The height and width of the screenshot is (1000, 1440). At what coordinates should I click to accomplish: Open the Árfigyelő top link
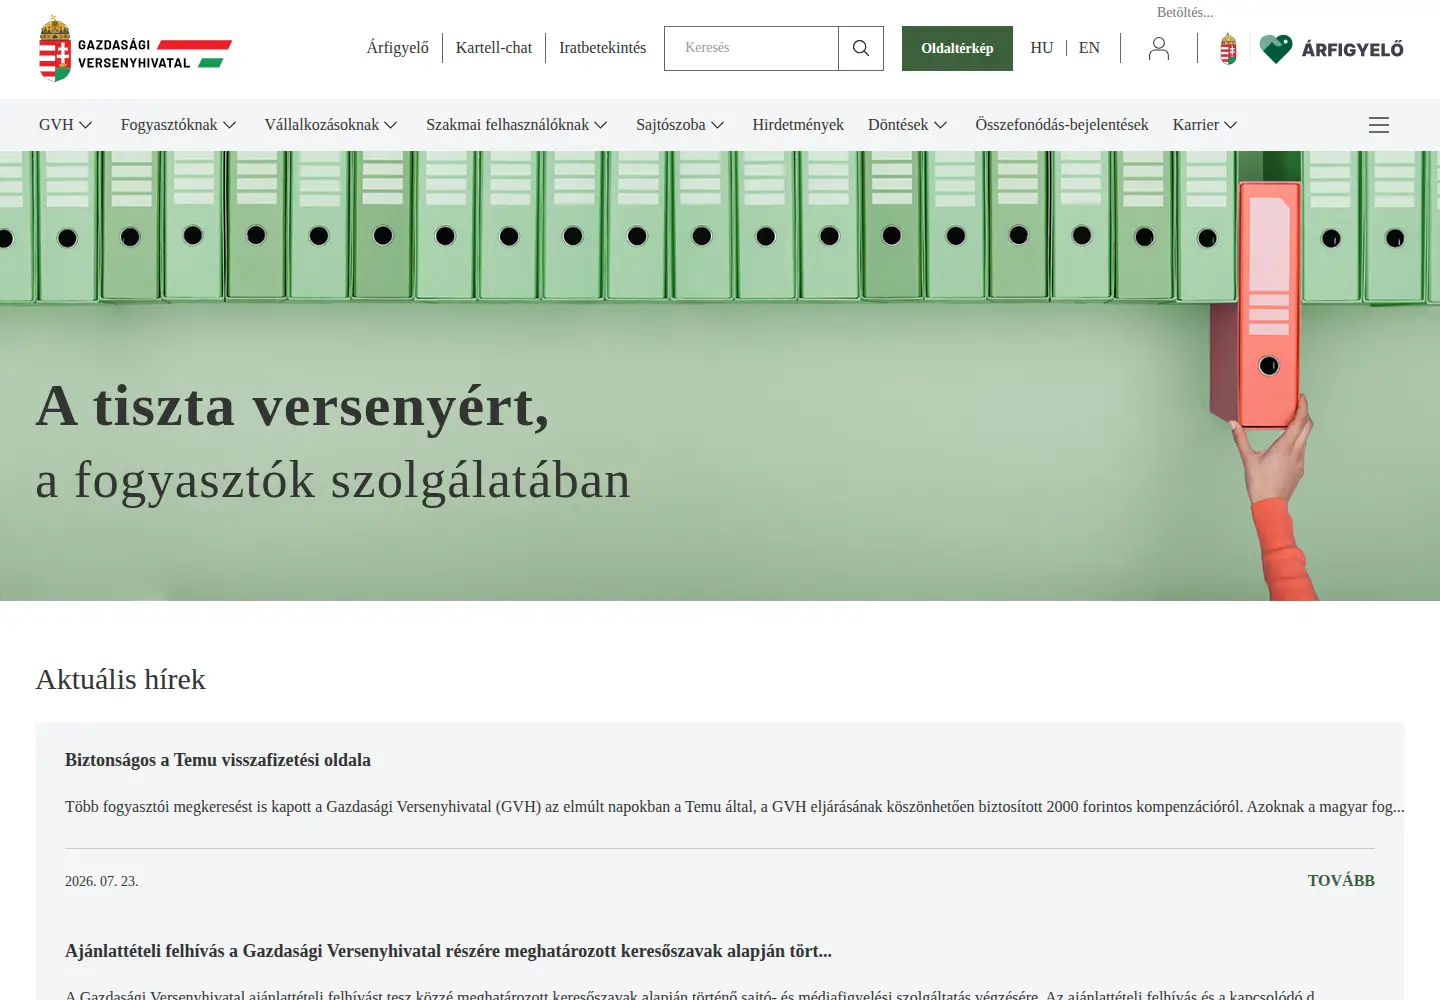pos(397,48)
